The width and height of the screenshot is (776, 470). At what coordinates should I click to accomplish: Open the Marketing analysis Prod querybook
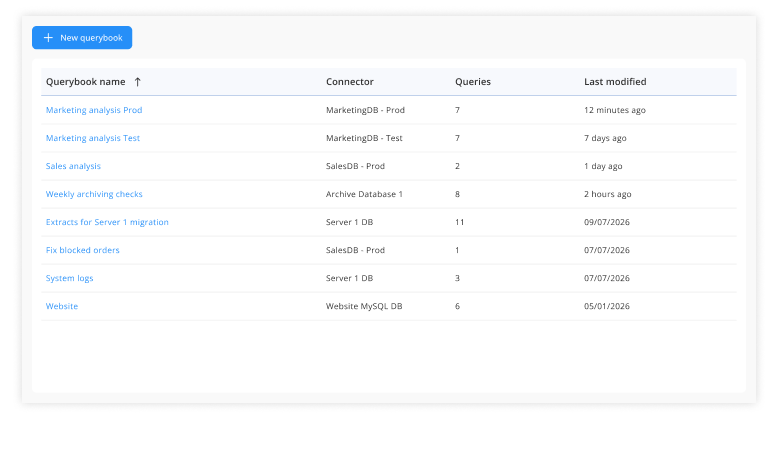tap(94, 110)
